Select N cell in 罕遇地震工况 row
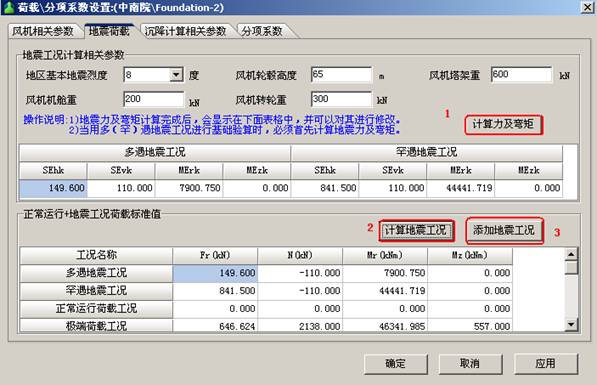 [x=300, y=291]
